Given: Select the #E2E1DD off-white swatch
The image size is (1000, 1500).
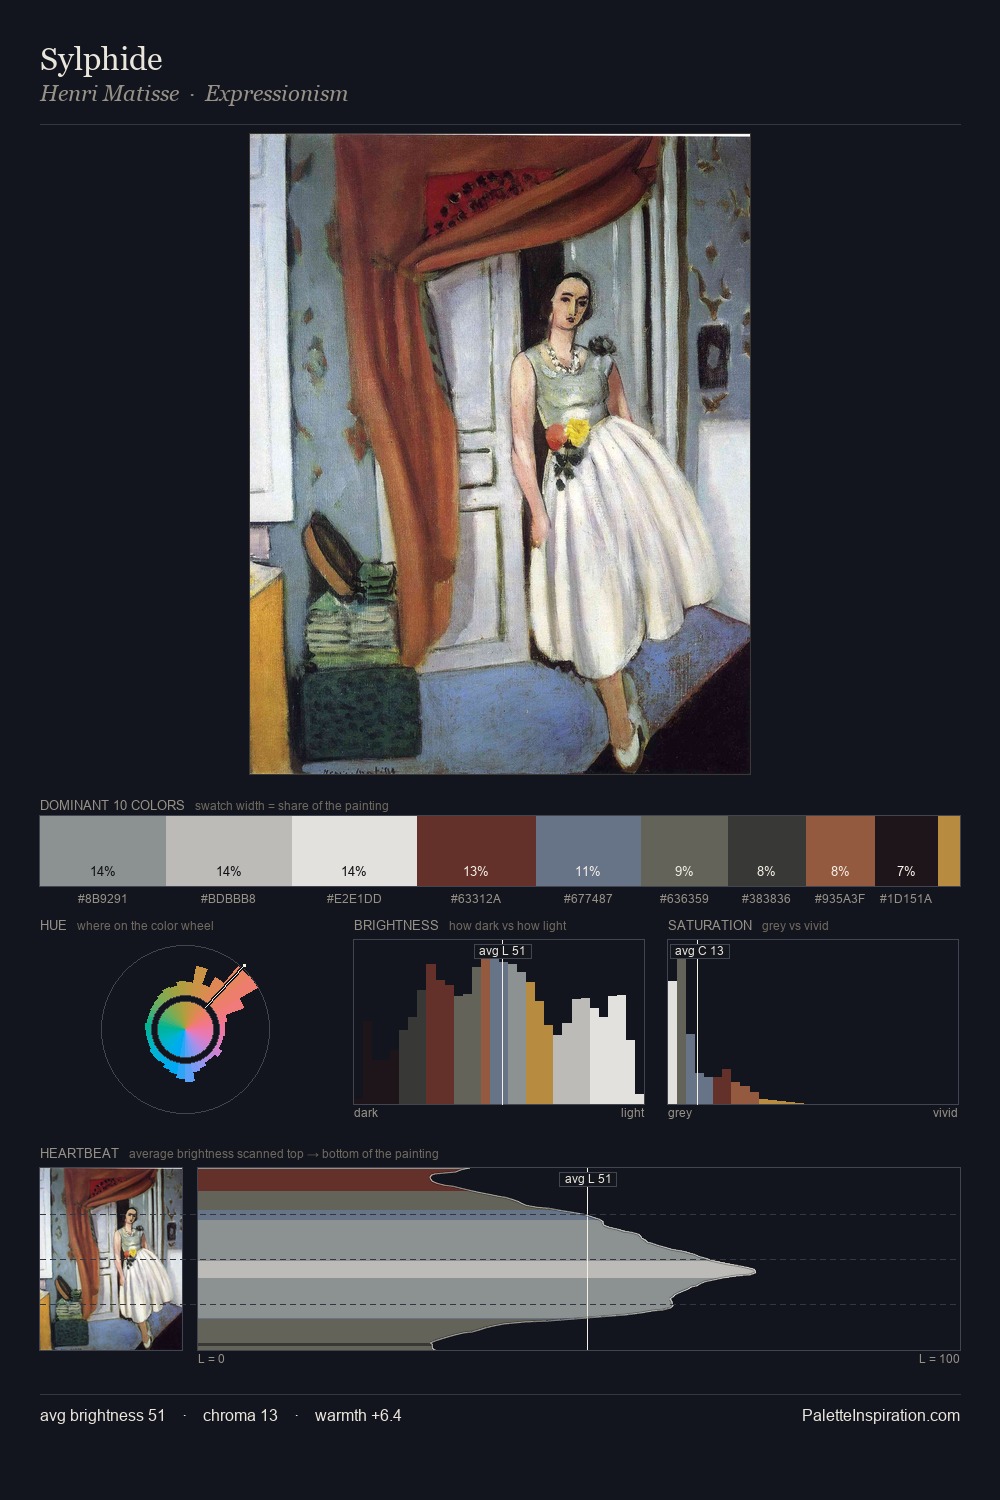Looking at the screenshot, I should click(354, 851).
